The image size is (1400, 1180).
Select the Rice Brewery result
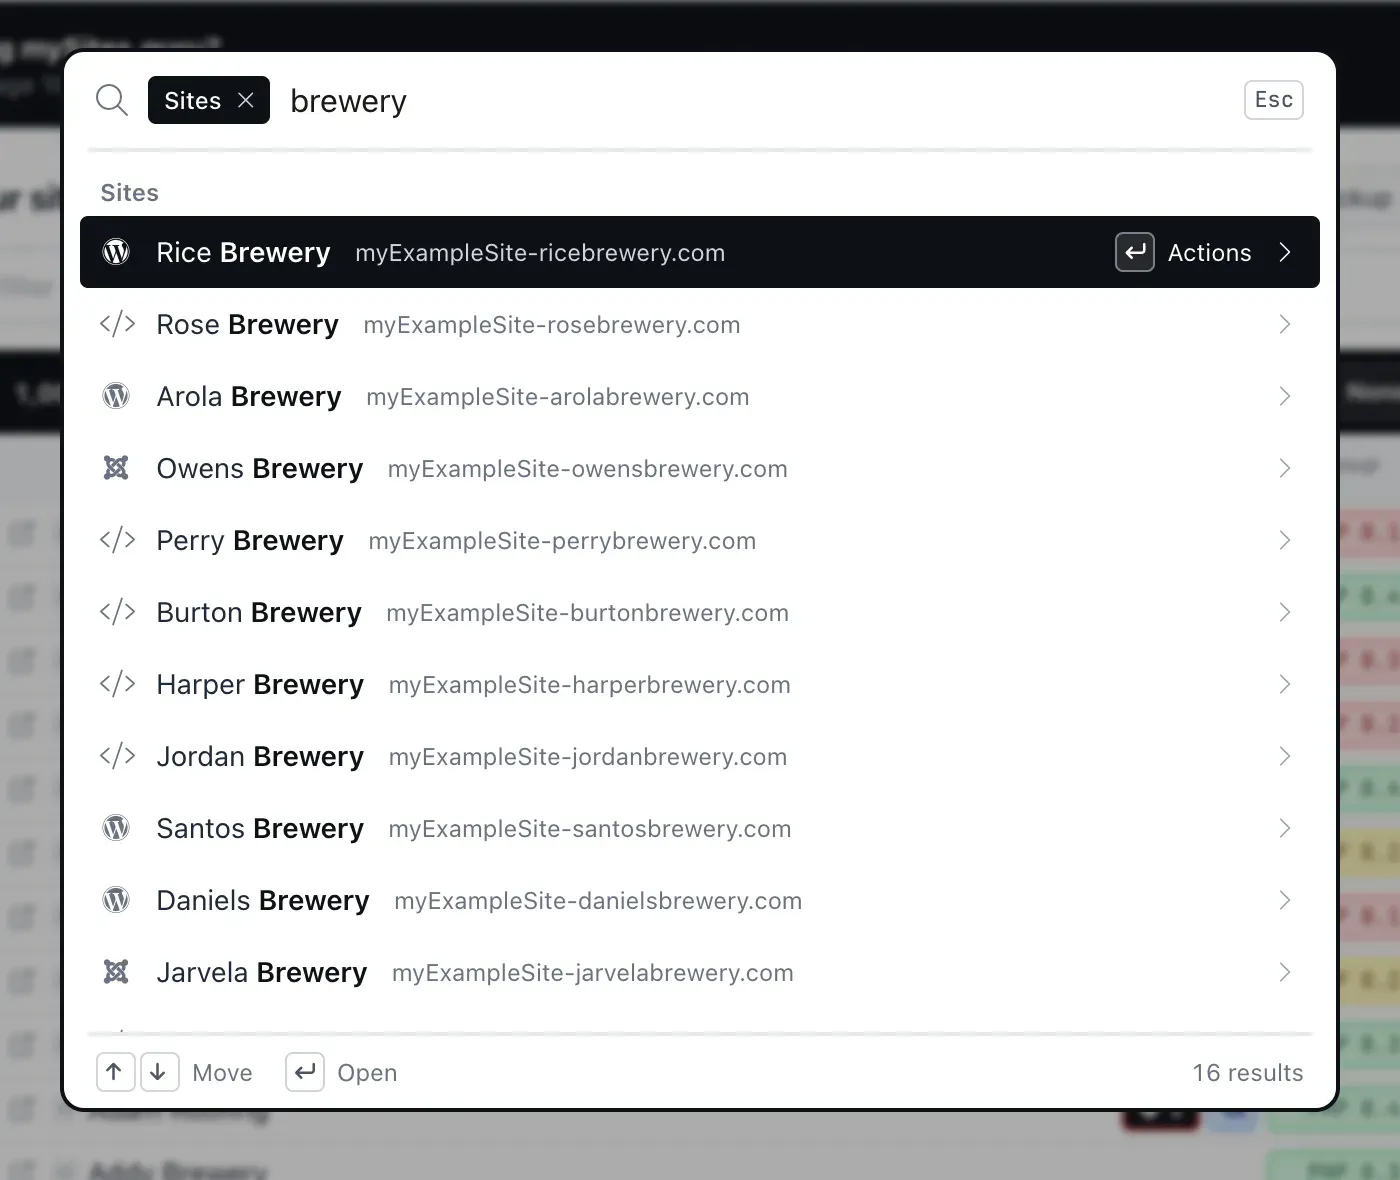tap(700, 252)
